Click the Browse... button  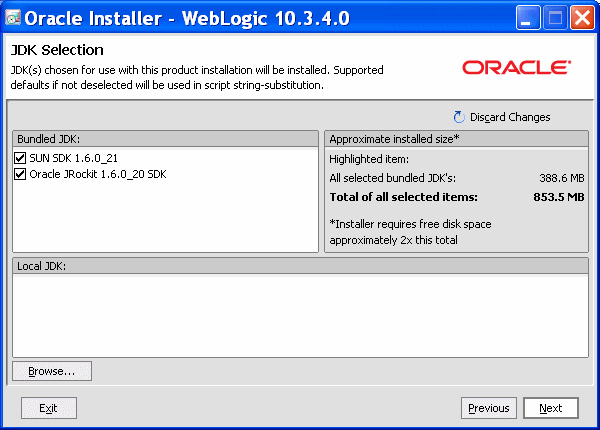coord(52,371)
